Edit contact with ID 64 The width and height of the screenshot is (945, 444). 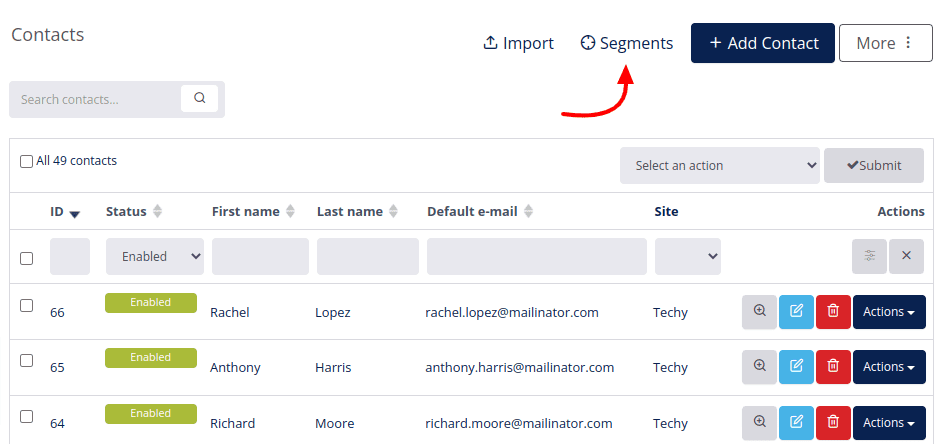pos(796,422)
